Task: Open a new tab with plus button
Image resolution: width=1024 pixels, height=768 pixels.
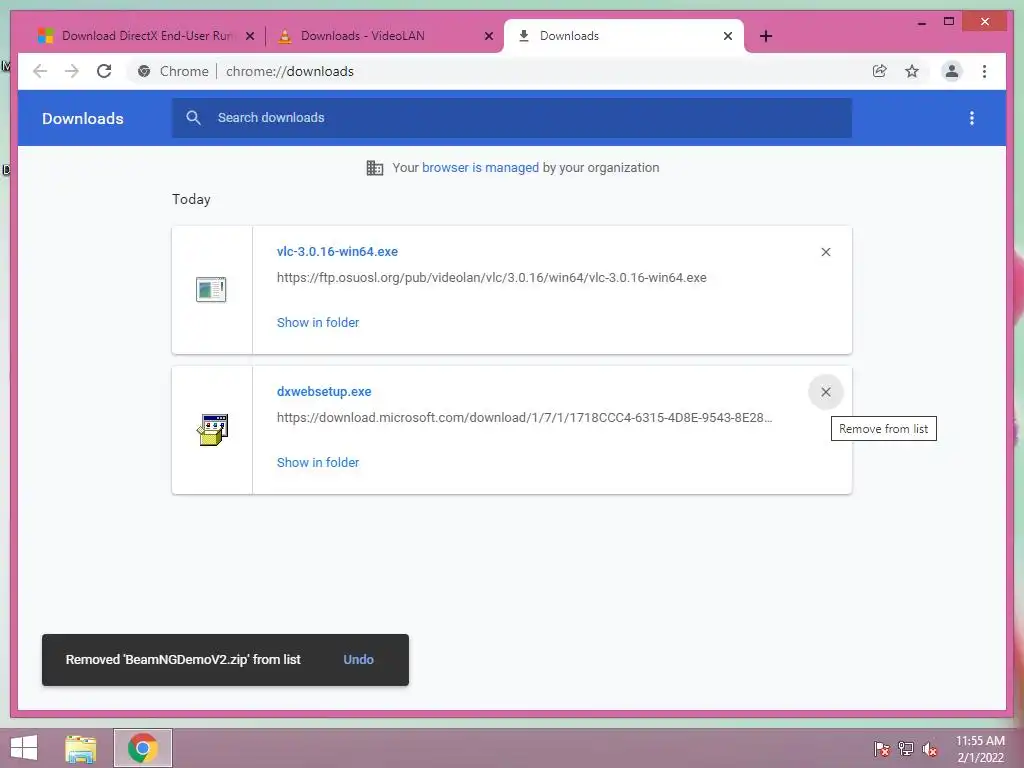Action: coord(766,37)
